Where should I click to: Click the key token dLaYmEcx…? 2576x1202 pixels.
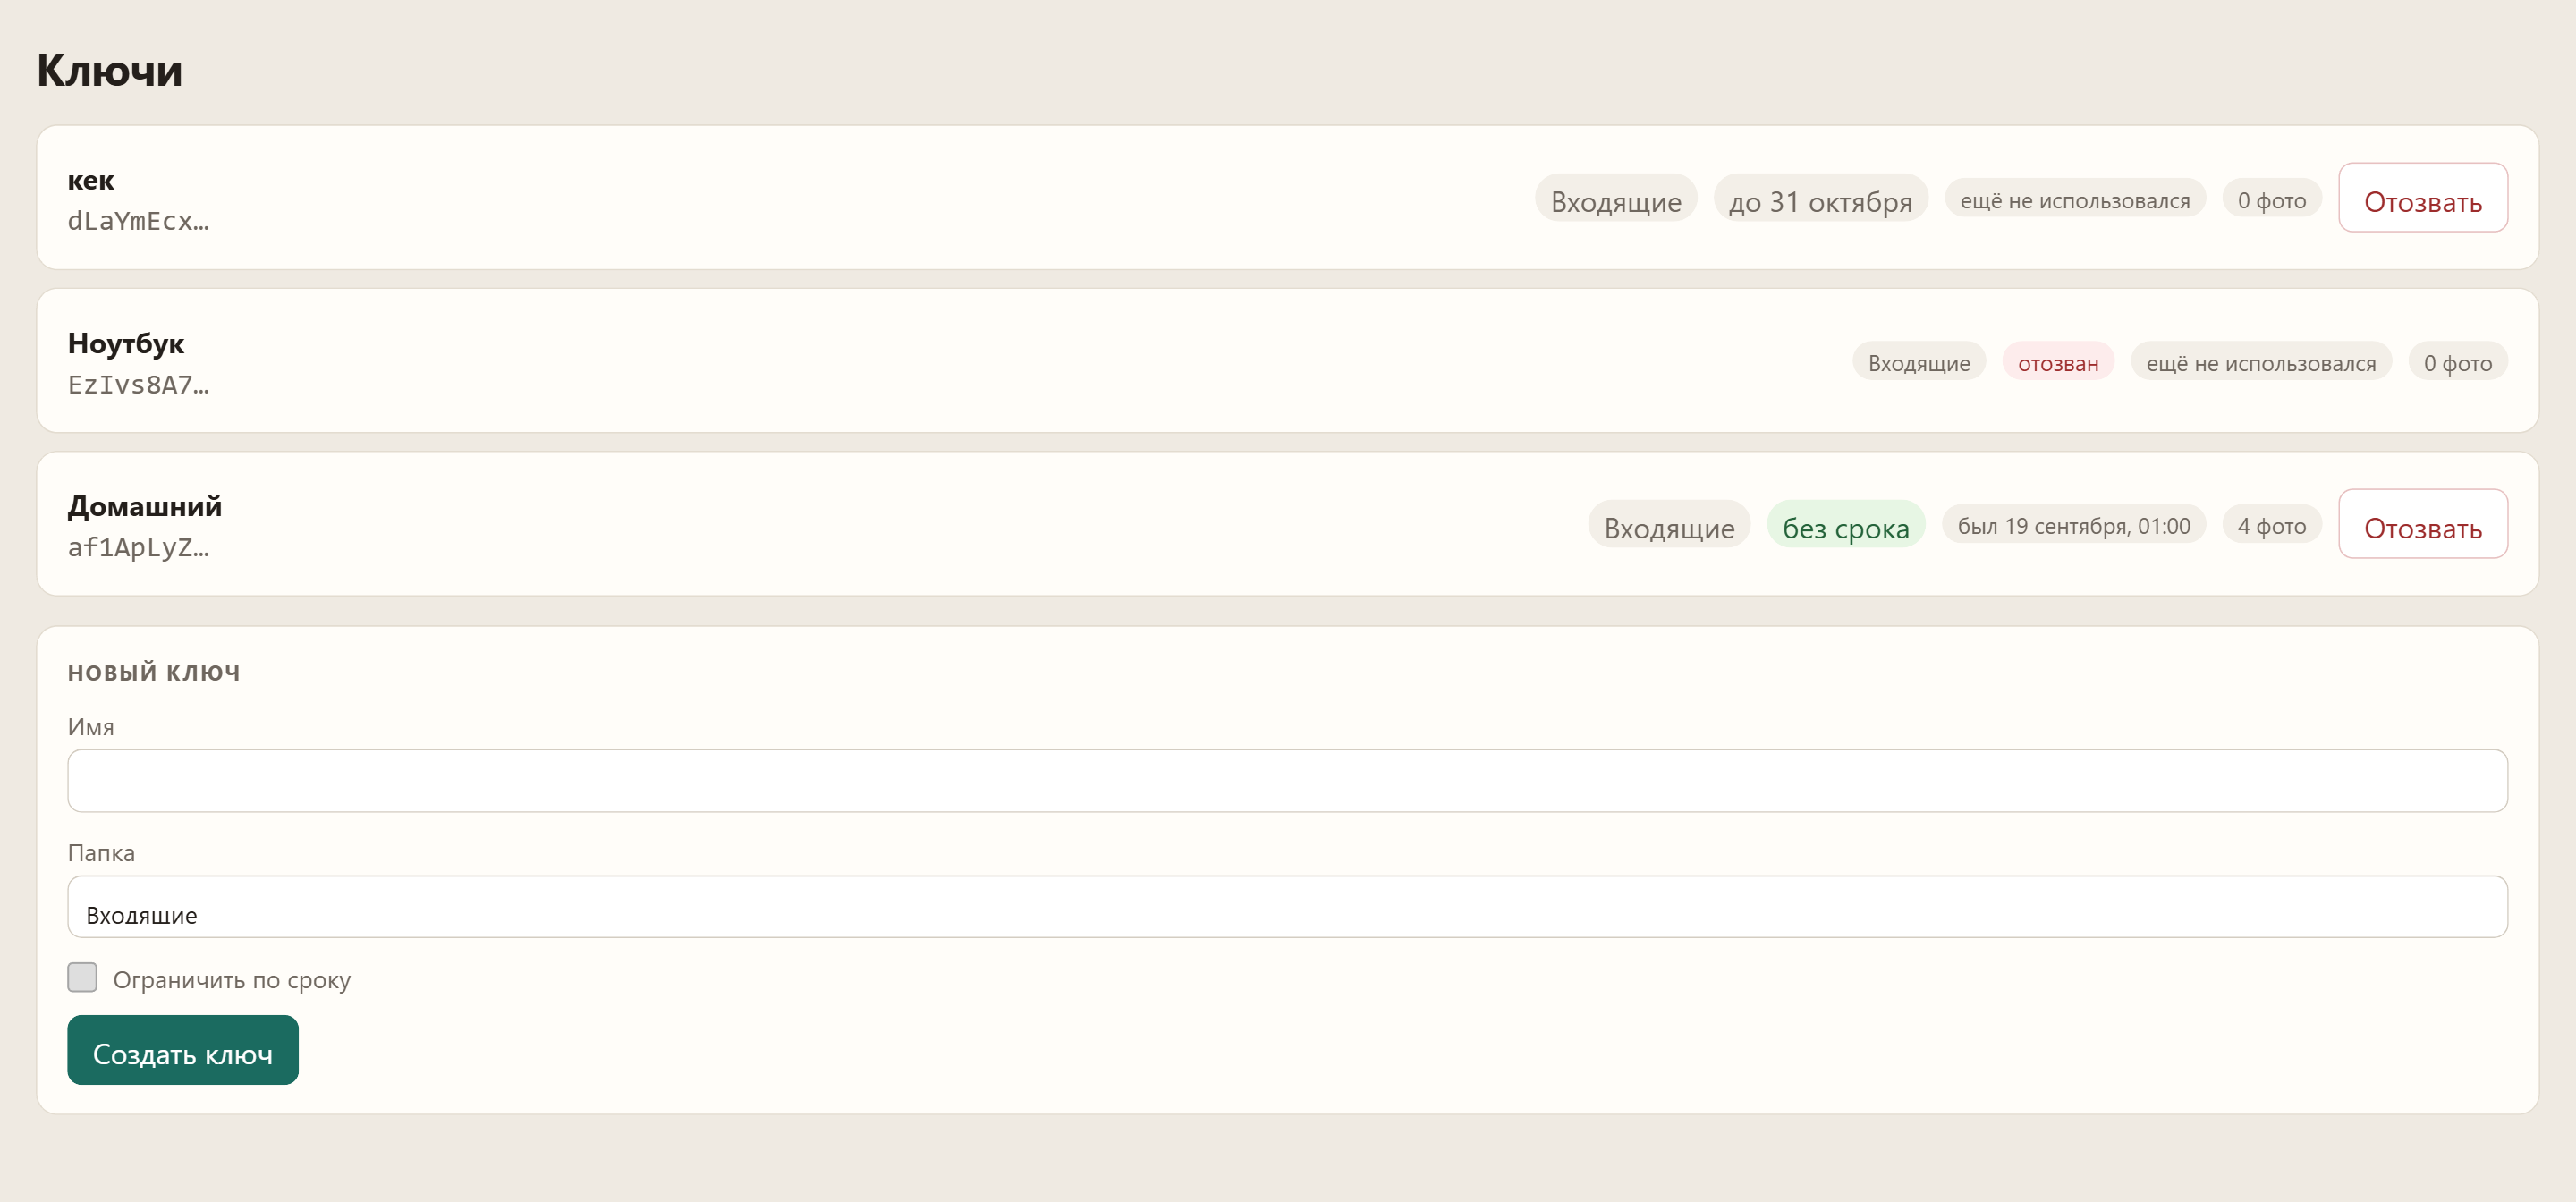[x=139, y=221]
